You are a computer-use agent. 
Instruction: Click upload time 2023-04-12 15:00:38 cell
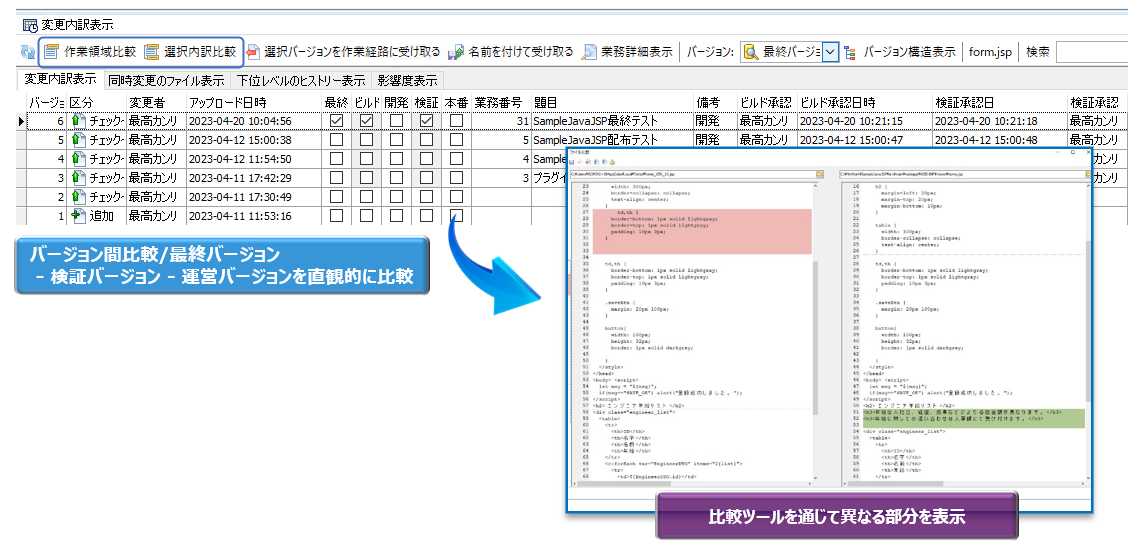[252, 140]
